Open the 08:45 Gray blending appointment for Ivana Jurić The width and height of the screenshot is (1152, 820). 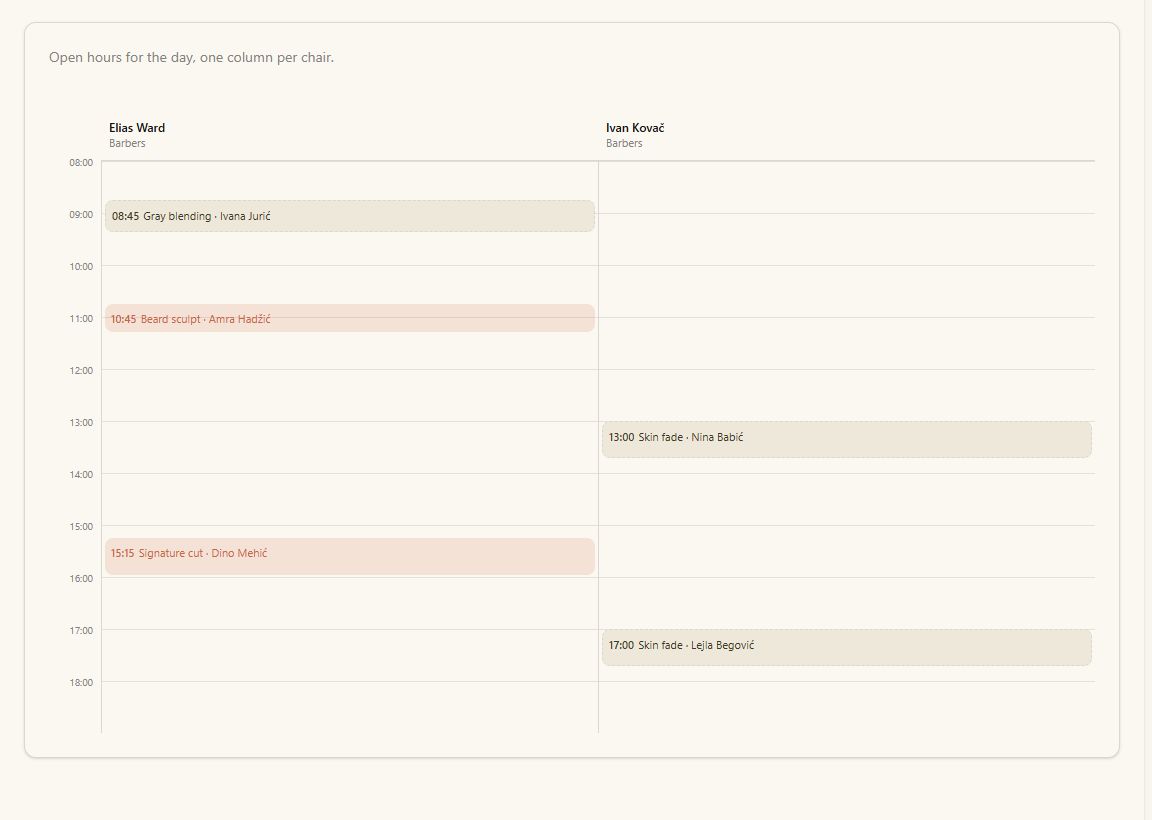(x=350, y=216)
